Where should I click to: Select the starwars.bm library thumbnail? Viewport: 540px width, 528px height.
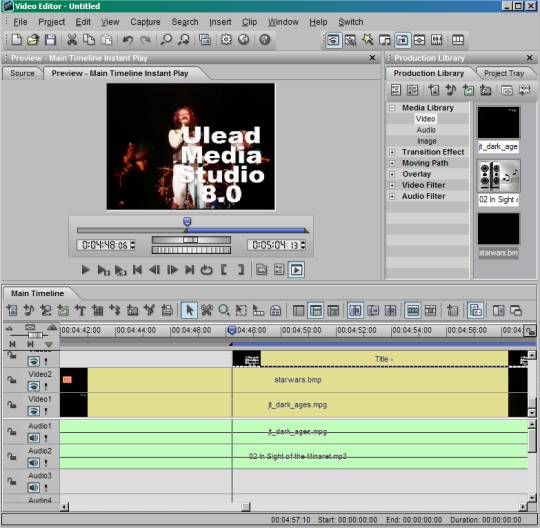click(x=498, y=229)
